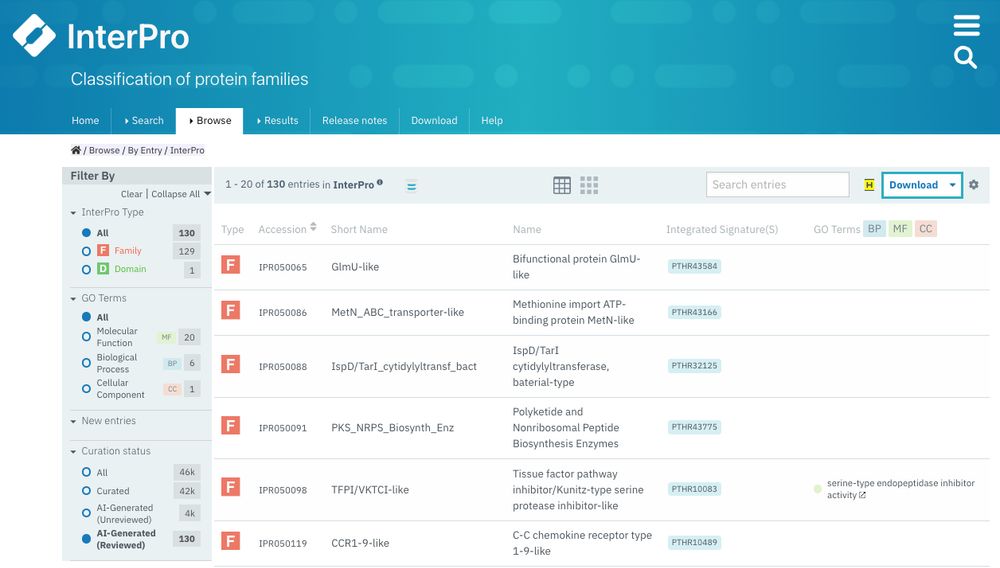Open the Results tab
Viewport: 1000px width, 568px height.
point(277,120)
